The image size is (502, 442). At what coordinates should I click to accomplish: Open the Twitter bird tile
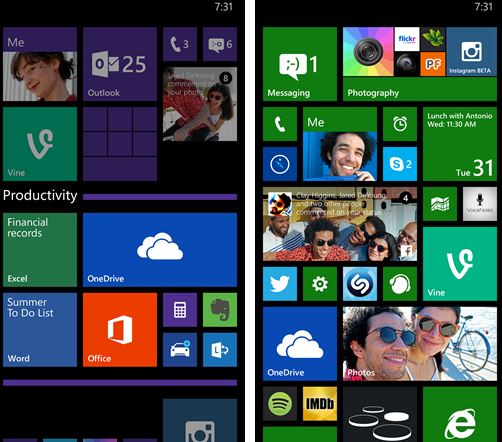280,284
